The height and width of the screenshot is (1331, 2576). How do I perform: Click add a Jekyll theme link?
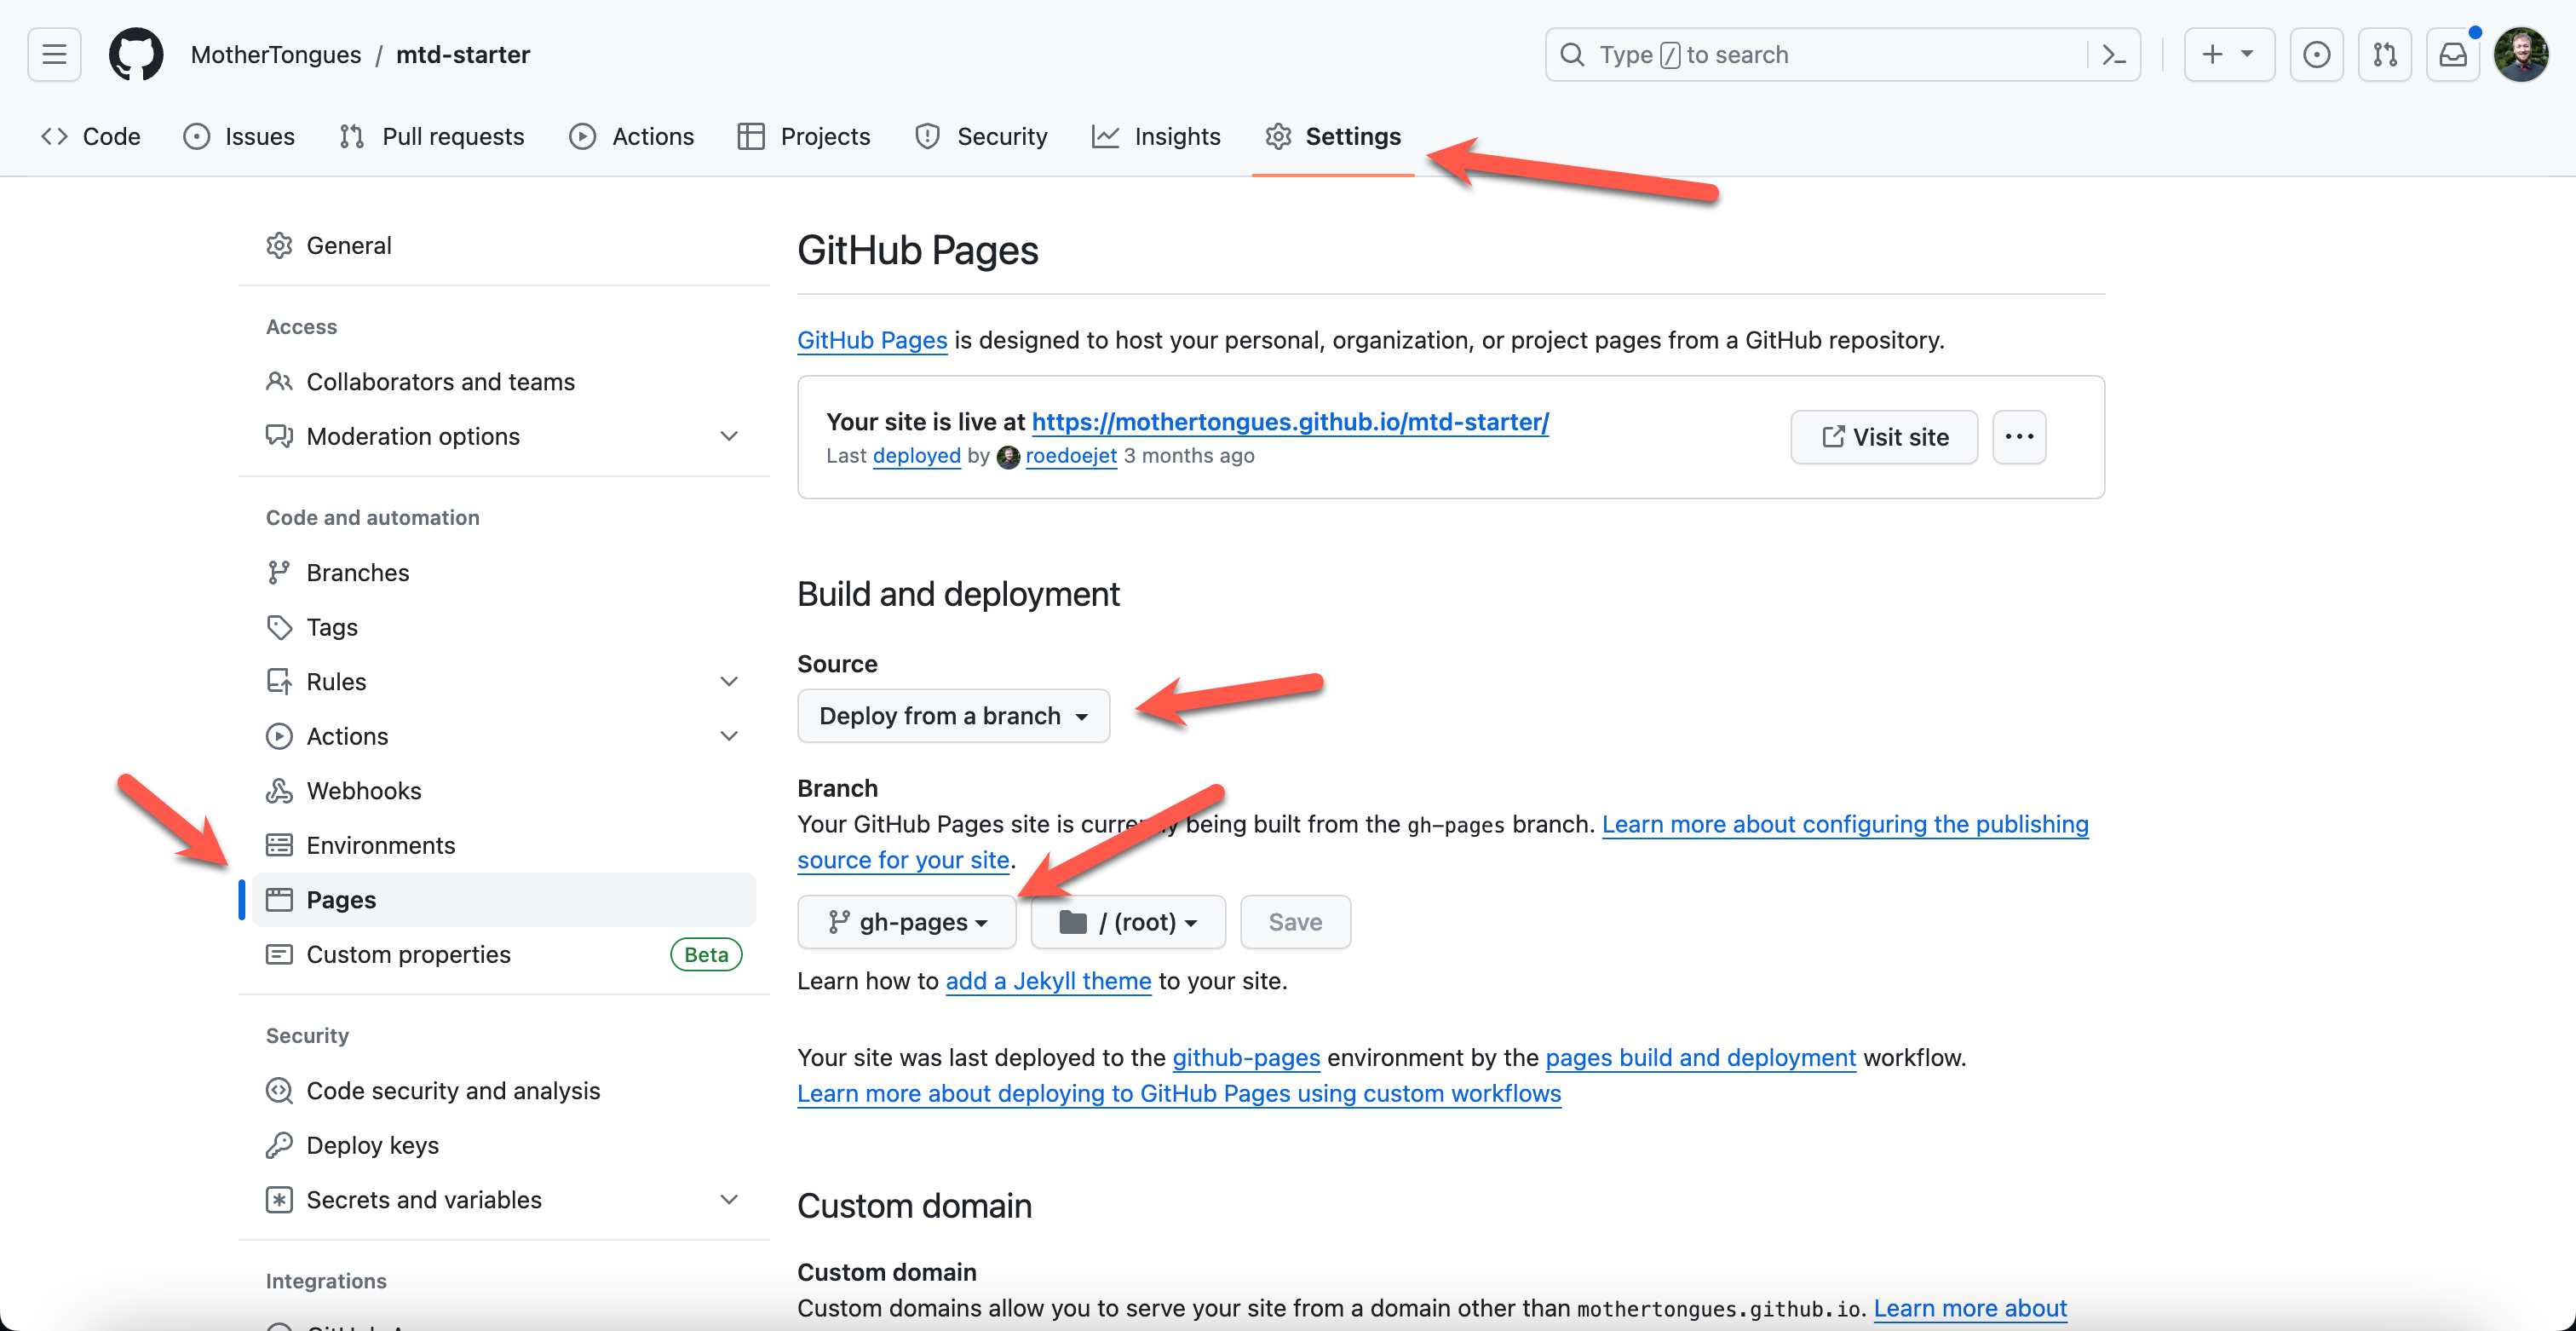click(x=1048, y=981)
